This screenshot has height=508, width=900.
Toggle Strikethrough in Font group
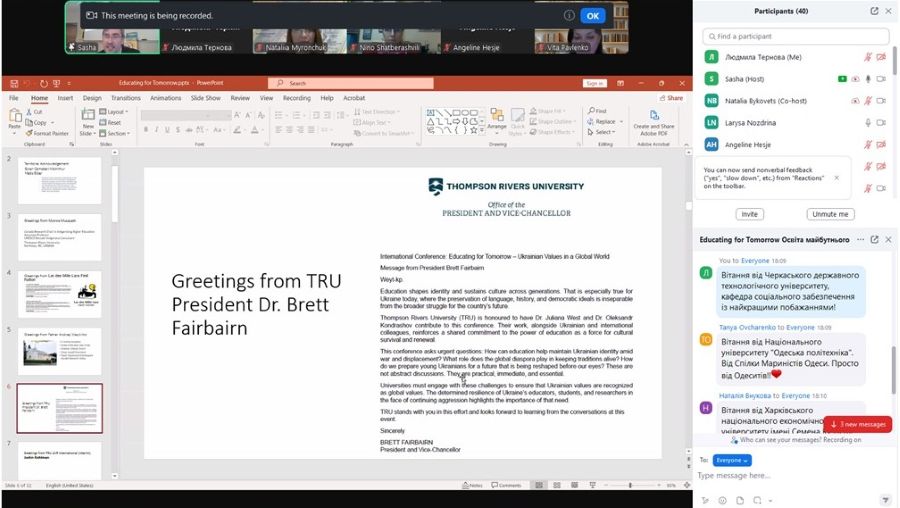pyautogui.click(x=189, y=130)
